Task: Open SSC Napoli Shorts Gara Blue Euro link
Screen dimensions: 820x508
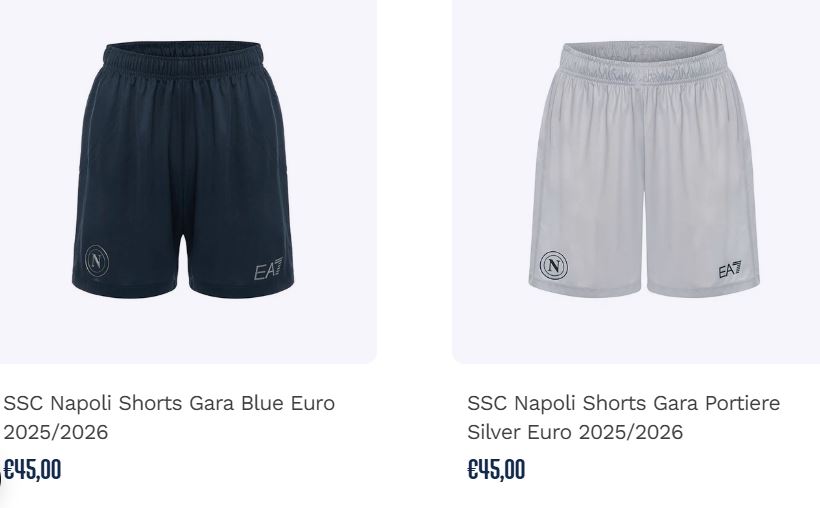Action: [169, 403]
